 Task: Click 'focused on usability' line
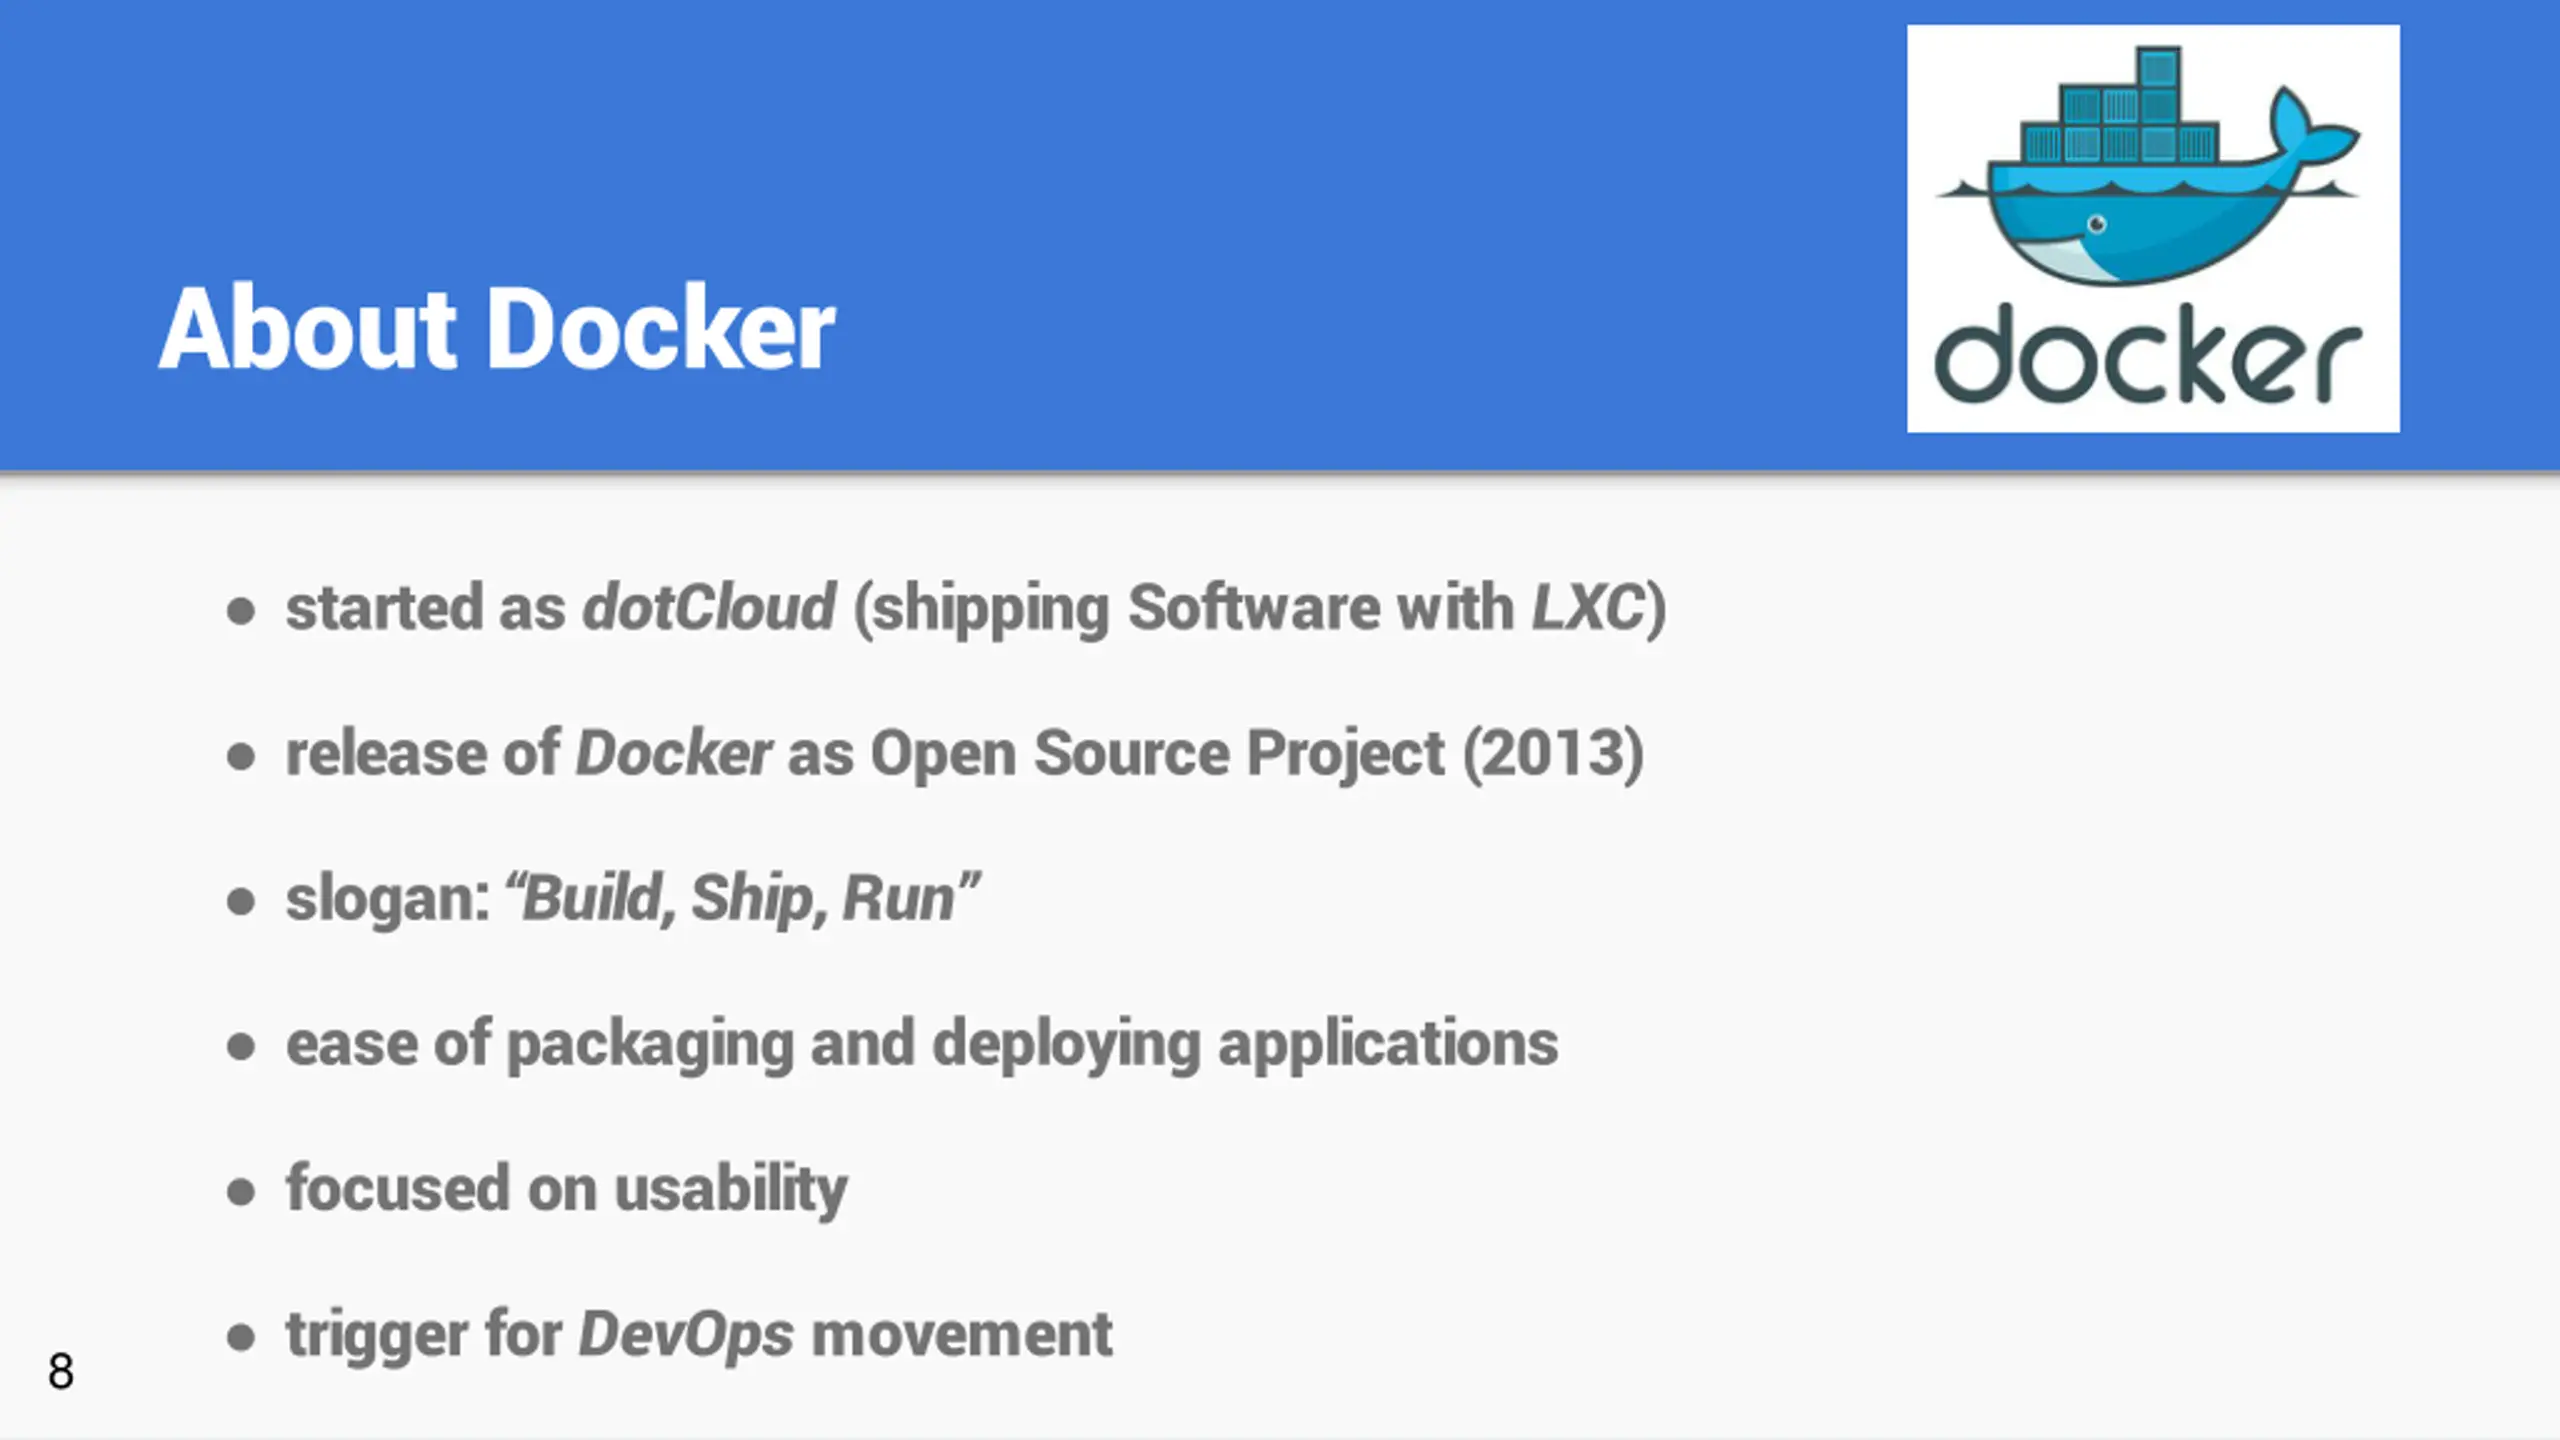click(567, 1189)
